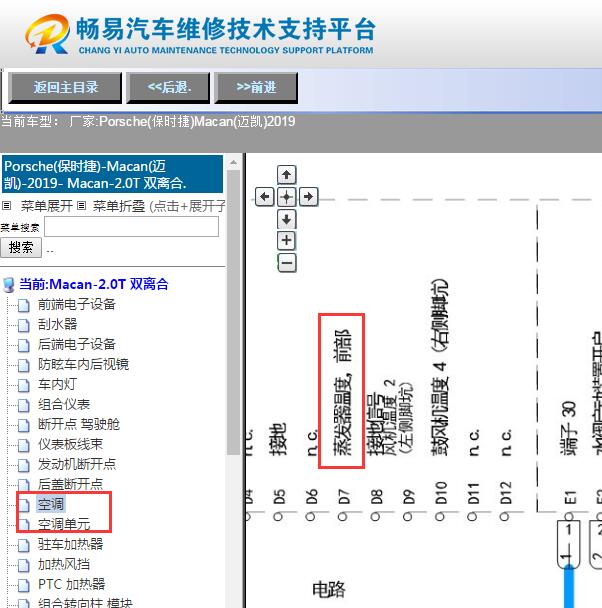
Task: Click the pan up arrow icon
Action: coord(286,174)
